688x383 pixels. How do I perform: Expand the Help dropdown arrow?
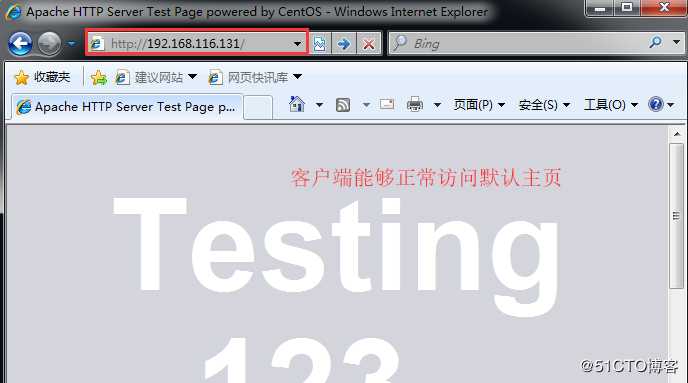click(x=670, y=105)
